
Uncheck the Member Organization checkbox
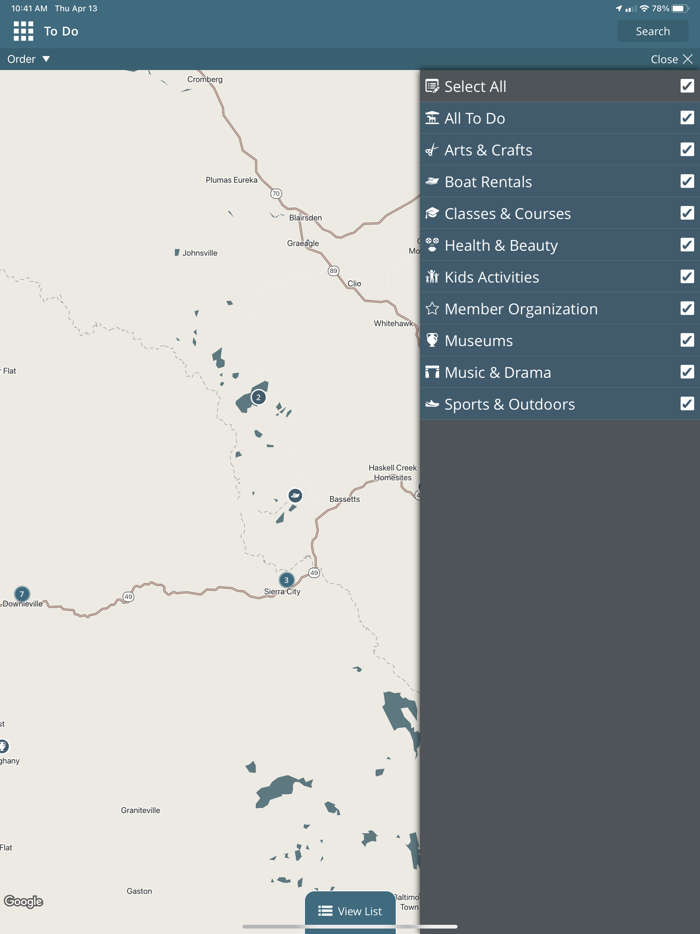tap(687, 308)
